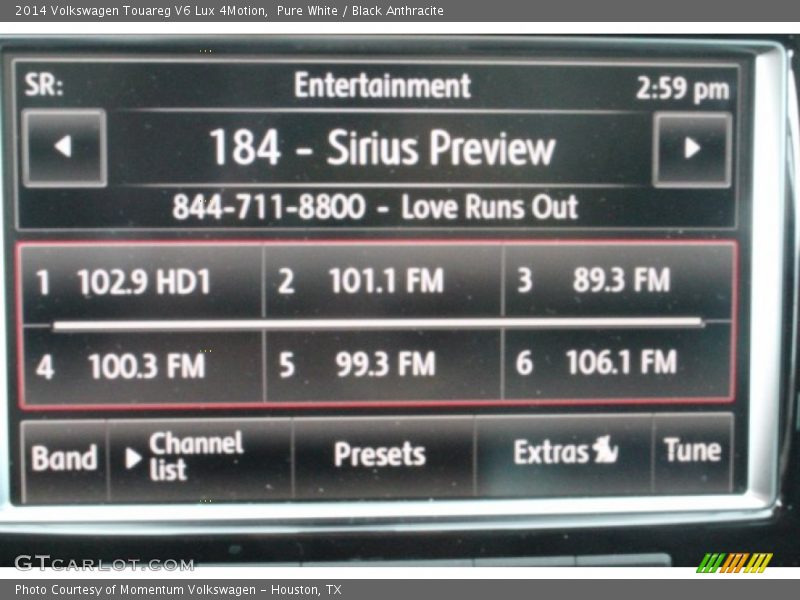Open the Extras menu
The height and width of the screenshot is (600, 800).
(x=564, y=452)
